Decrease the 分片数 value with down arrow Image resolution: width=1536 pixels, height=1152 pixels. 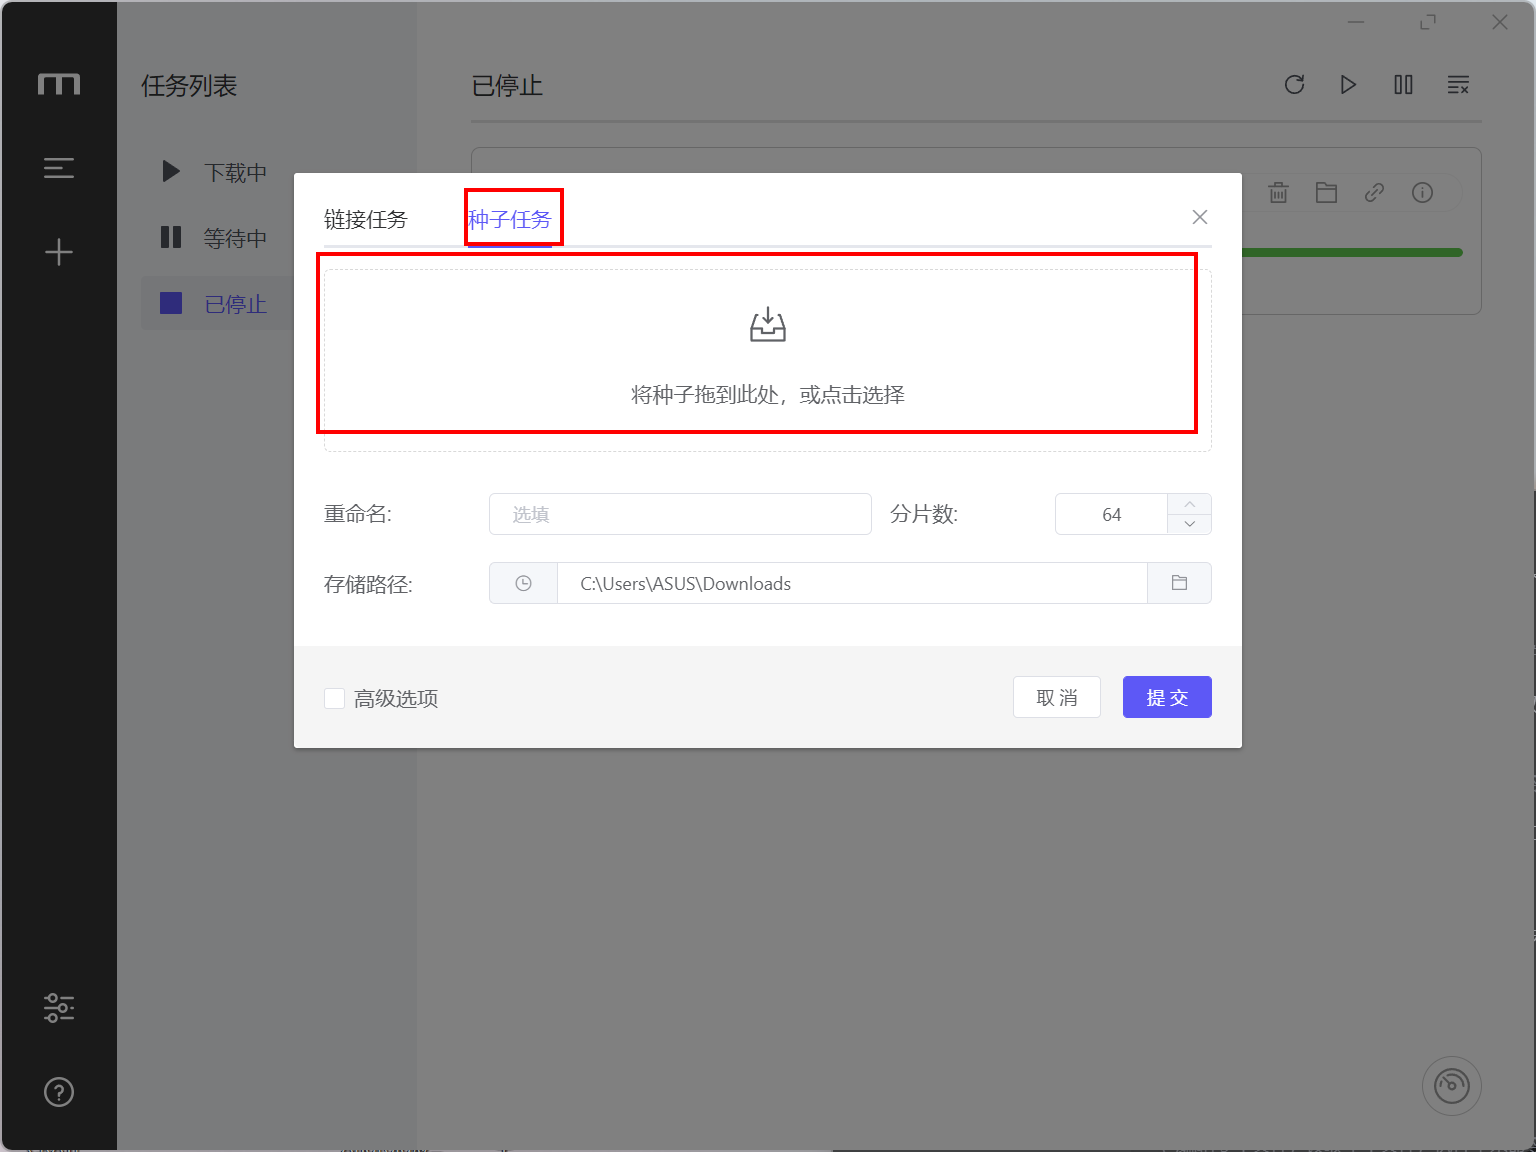pyautogui.click(x=1189, y=524)
